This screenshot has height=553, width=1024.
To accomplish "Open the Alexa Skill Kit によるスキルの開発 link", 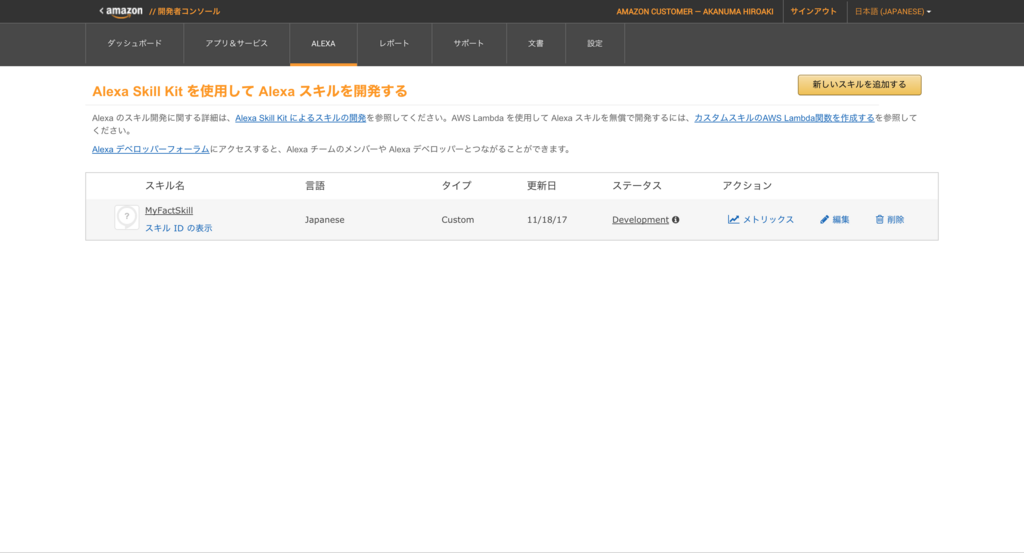I will [x=300, y=118].
